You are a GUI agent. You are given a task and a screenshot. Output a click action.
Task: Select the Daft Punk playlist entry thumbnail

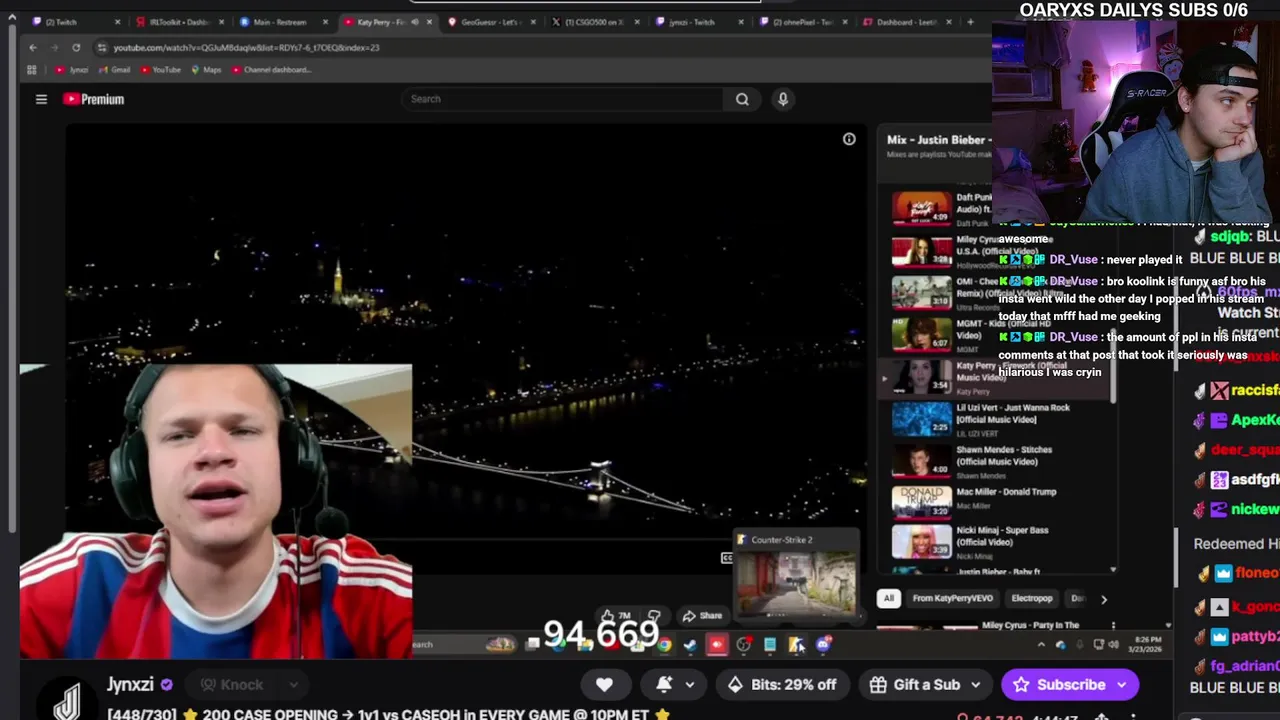[921, 207]
